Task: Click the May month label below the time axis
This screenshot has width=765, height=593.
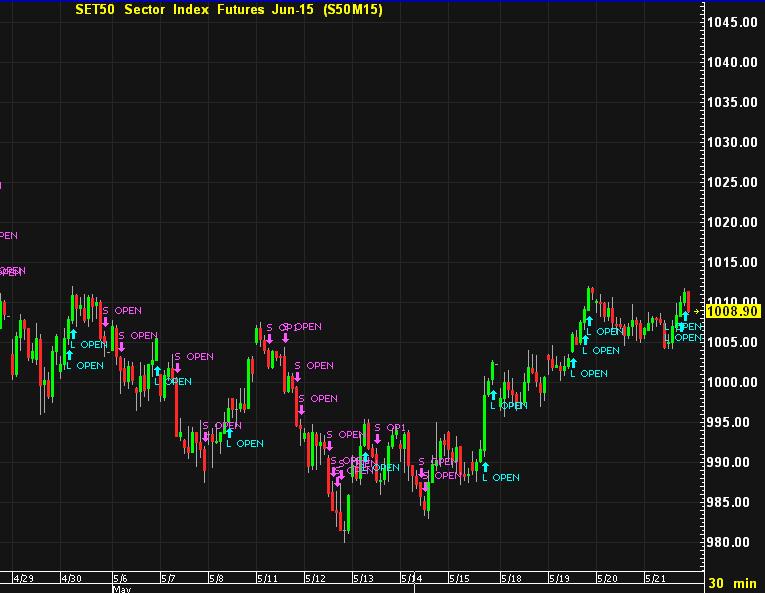Action: [x=121, y=589]
